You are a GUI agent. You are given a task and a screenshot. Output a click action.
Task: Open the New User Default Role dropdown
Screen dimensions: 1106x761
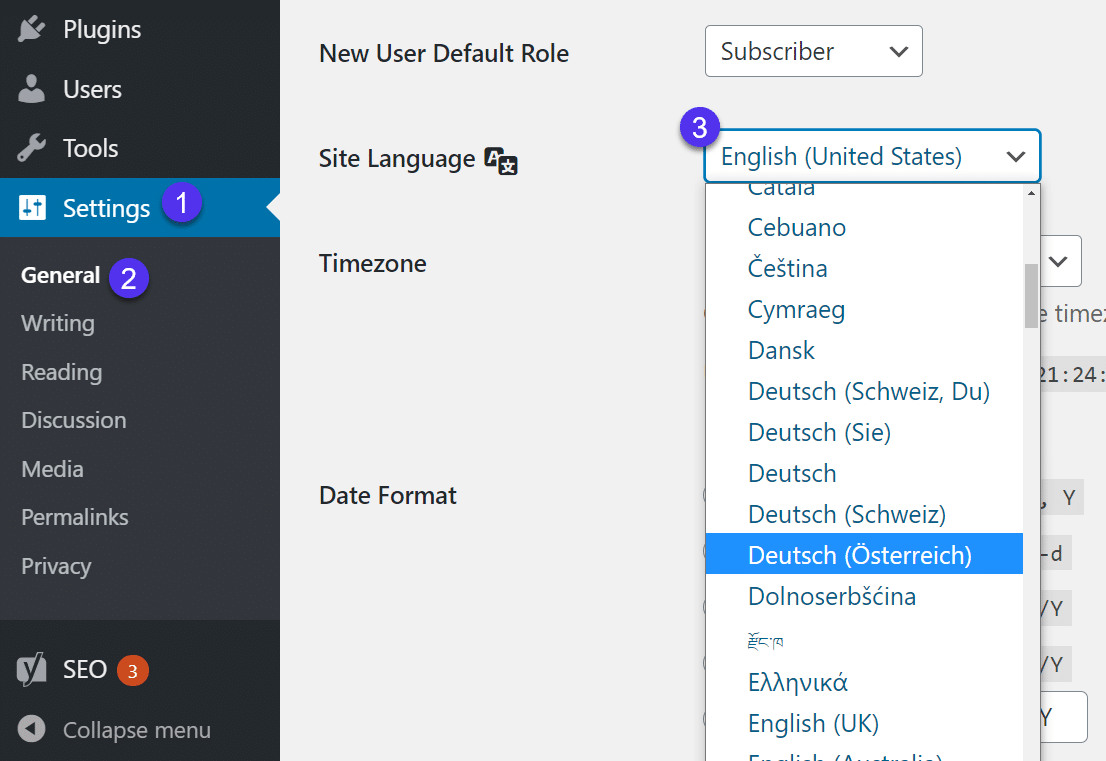pos(813,51)
